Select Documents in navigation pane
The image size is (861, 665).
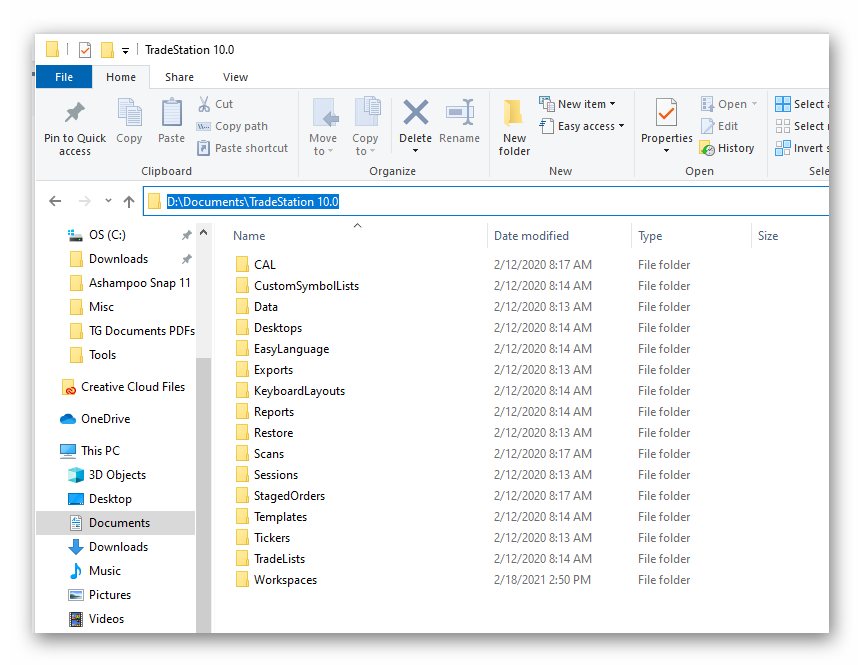click(115, 523)
